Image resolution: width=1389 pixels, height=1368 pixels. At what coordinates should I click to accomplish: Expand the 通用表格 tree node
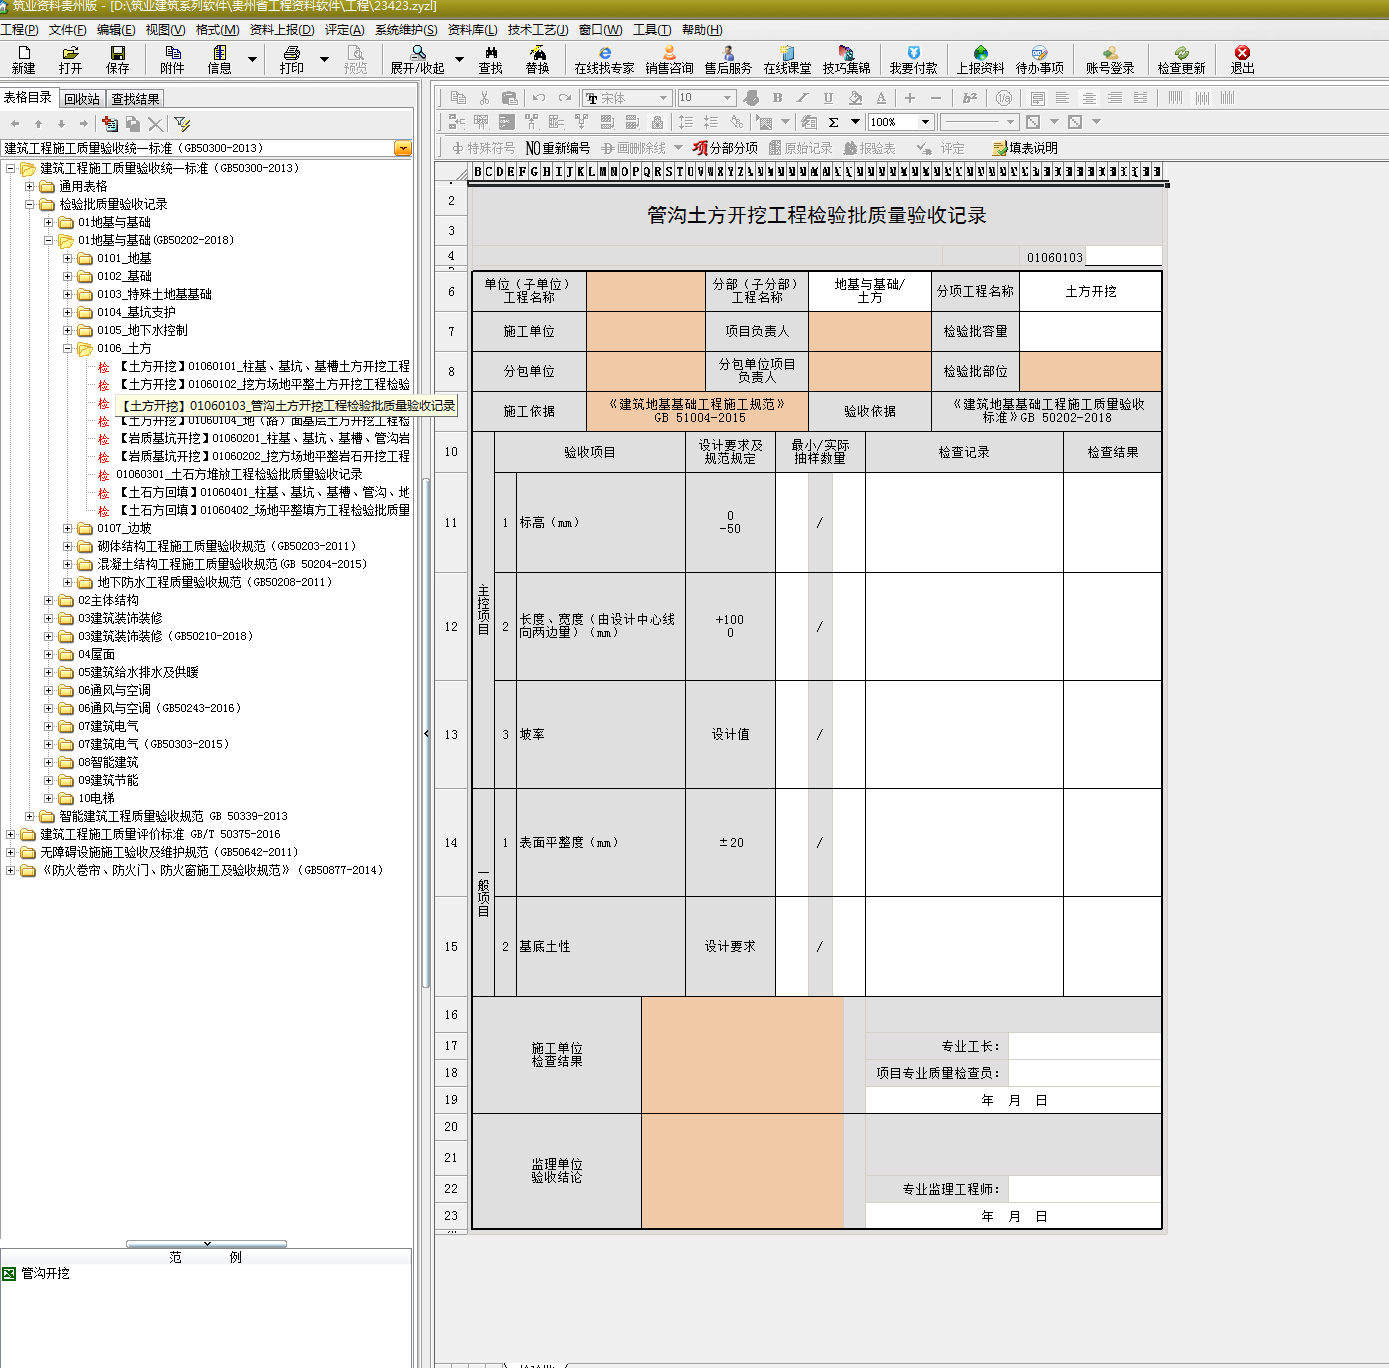(30, 186)
